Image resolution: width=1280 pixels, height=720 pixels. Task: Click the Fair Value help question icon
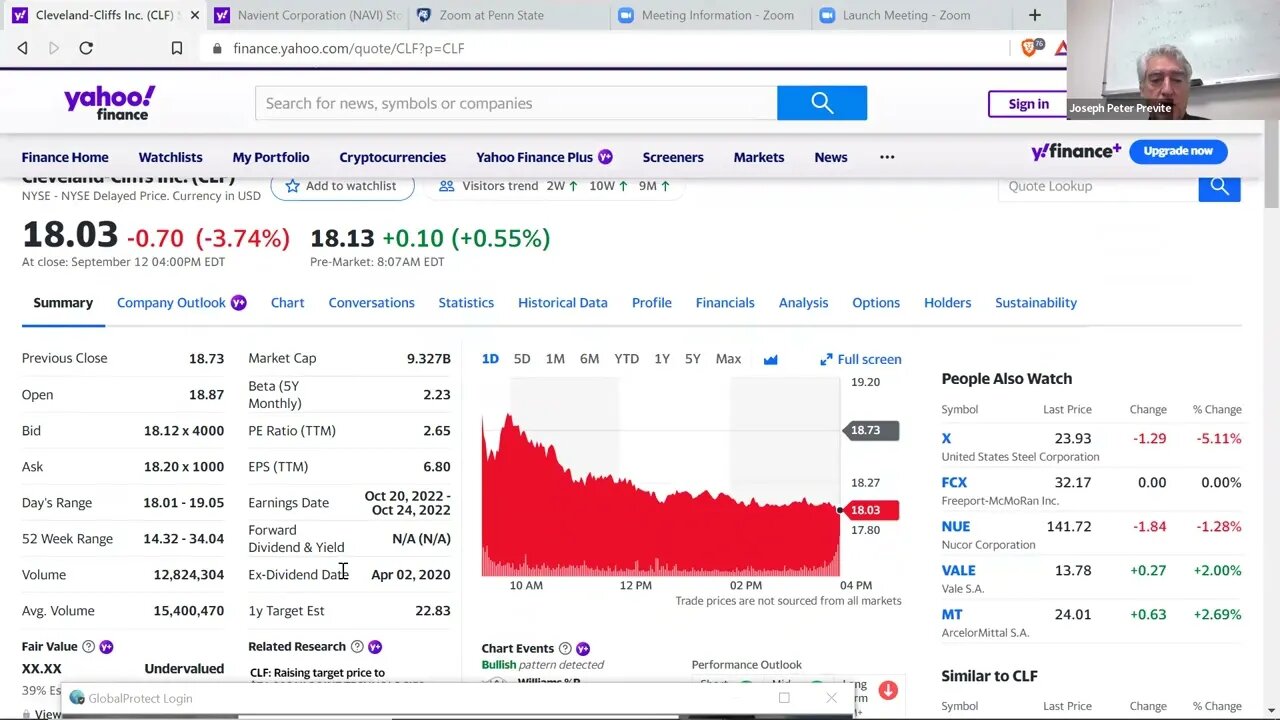[x=88, y=647]
